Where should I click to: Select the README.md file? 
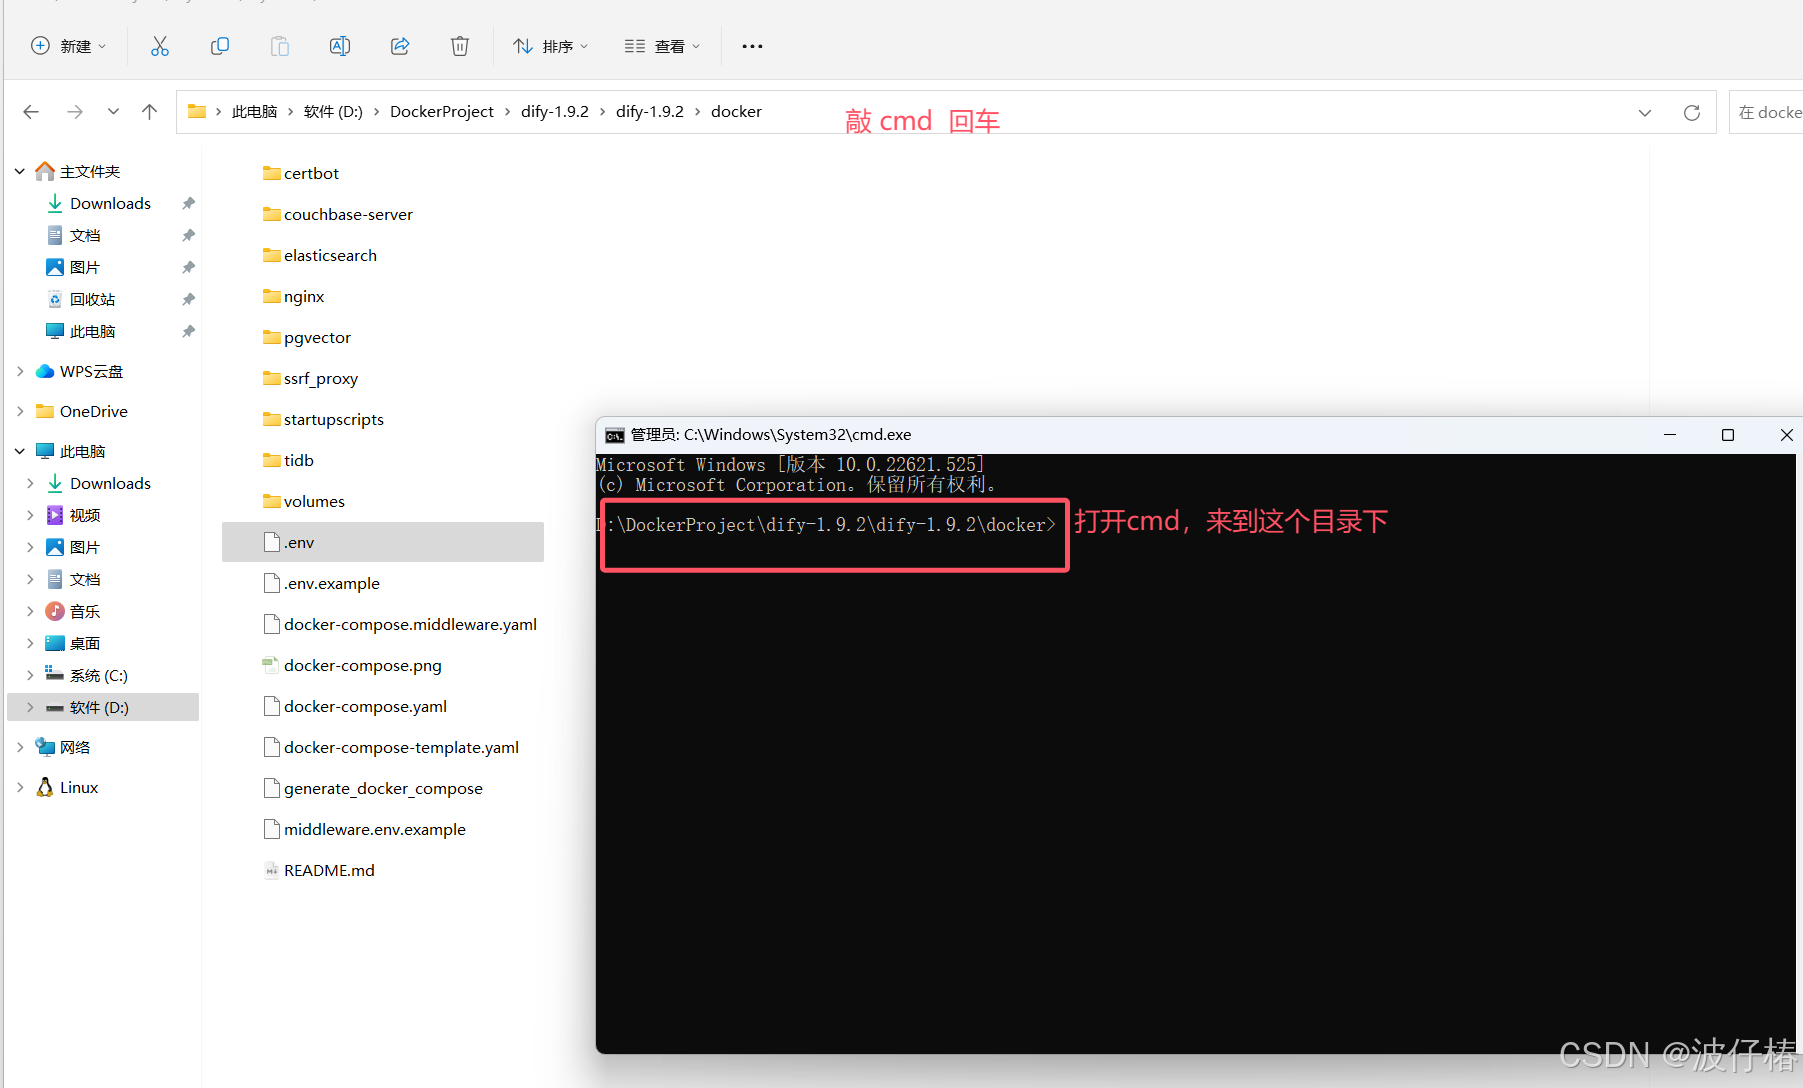pos(319,870)
